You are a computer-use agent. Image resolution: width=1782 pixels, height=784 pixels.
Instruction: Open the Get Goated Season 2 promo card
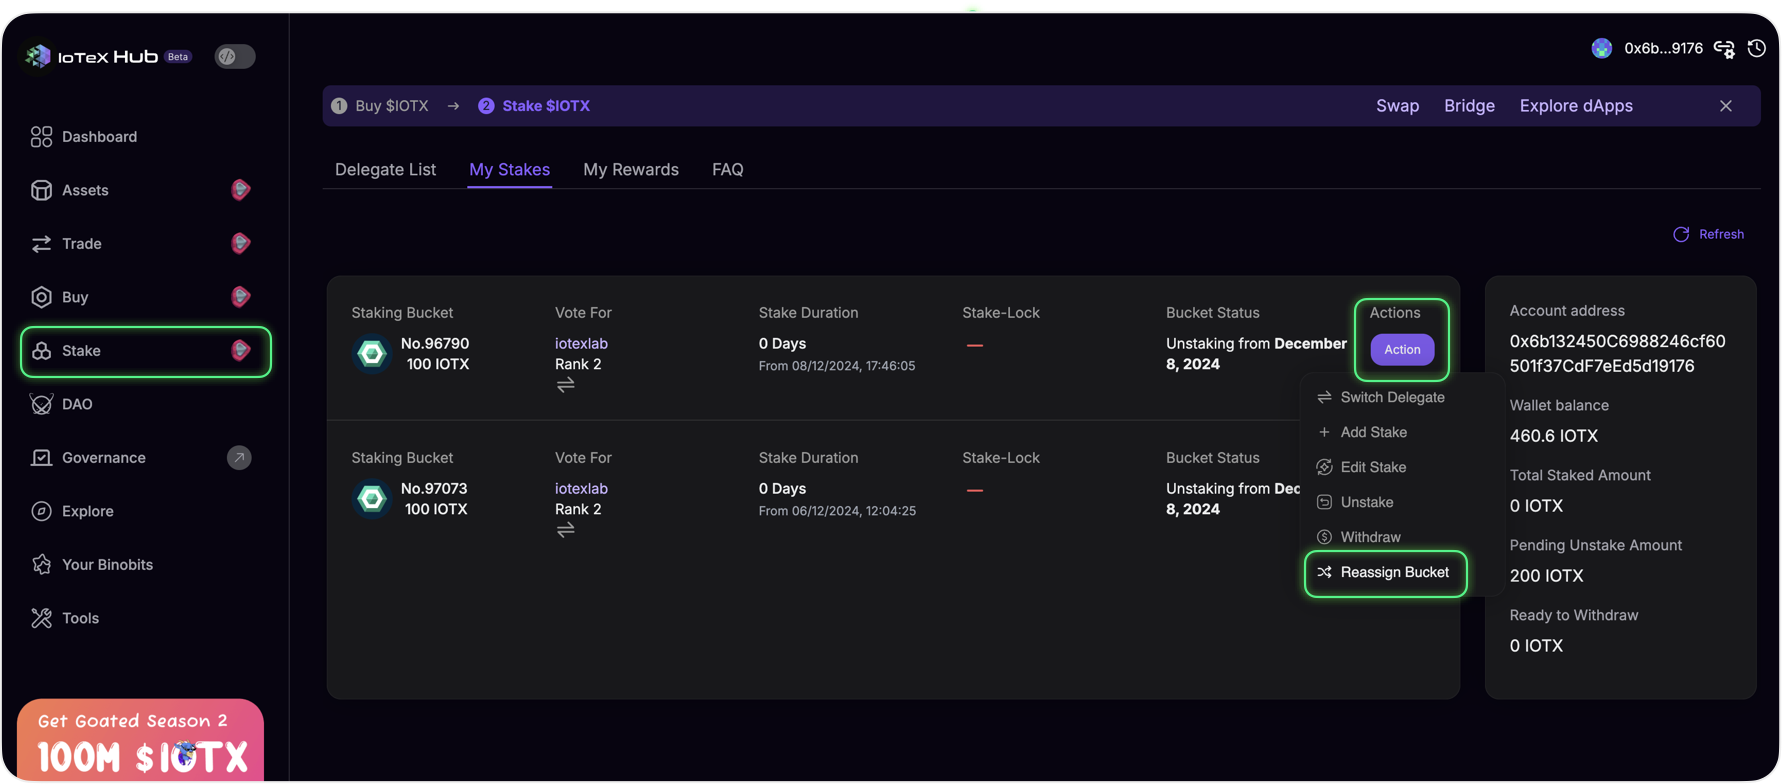point(140,742)
